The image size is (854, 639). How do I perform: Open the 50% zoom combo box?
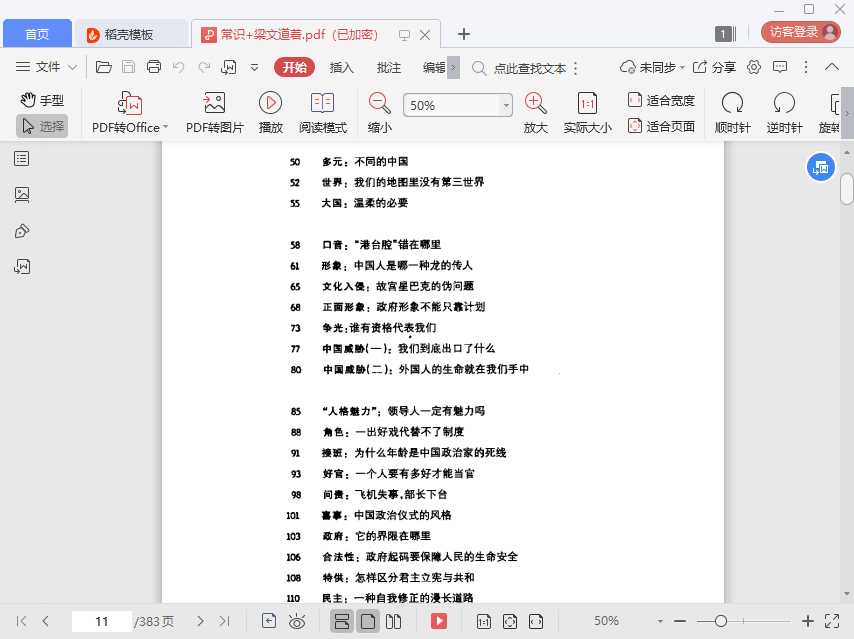click(x=458, y=105)
